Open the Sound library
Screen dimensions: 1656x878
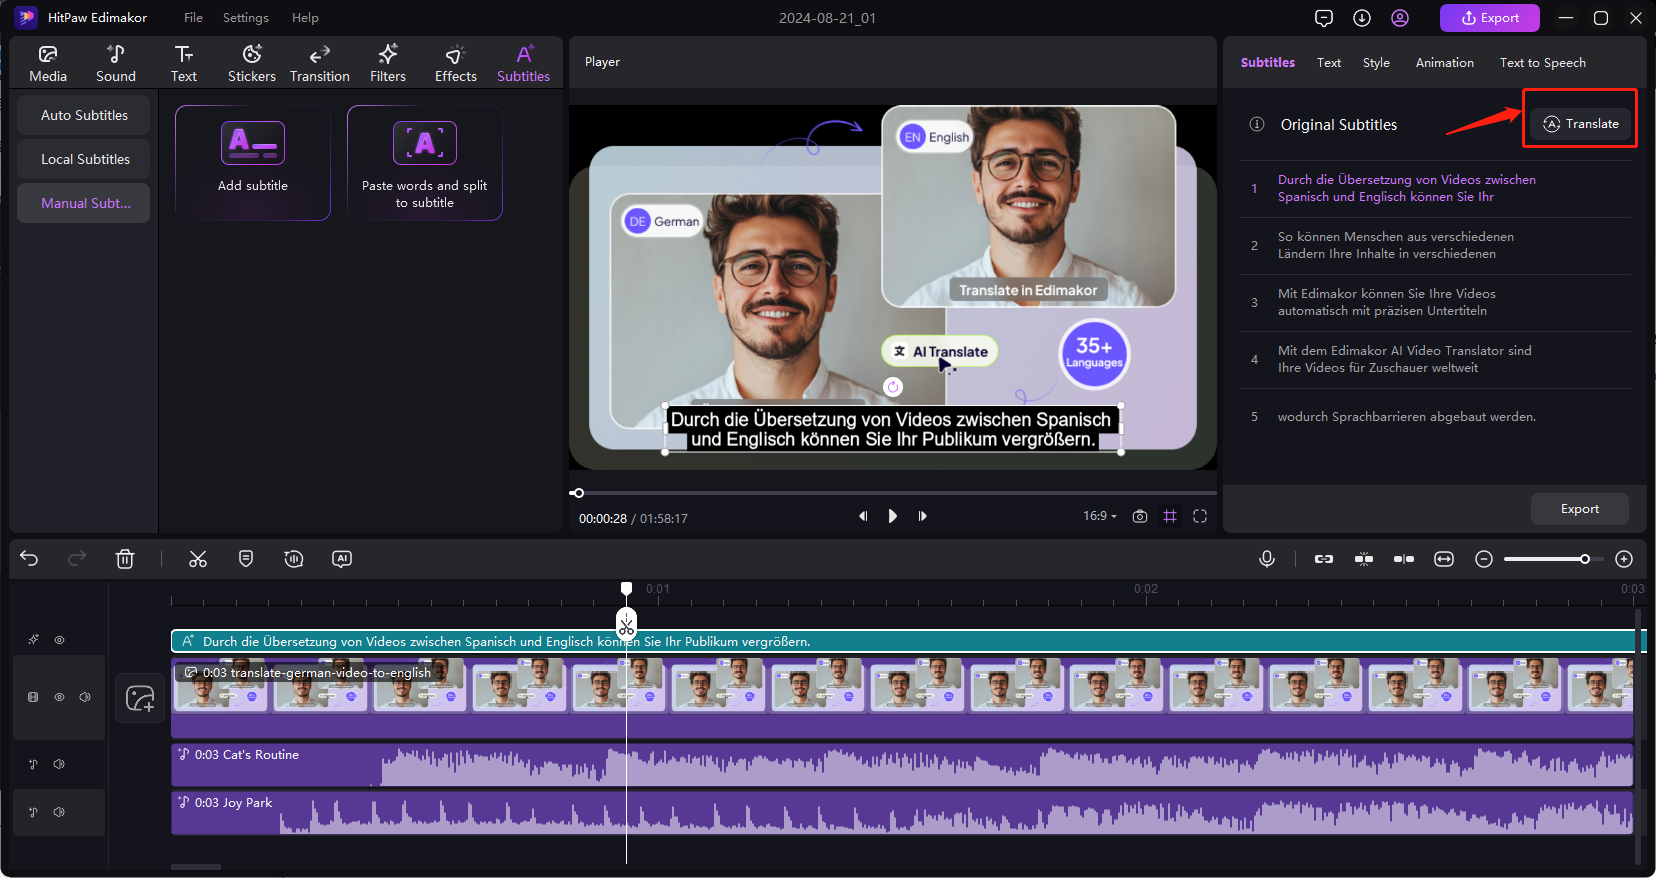[116, 63]
